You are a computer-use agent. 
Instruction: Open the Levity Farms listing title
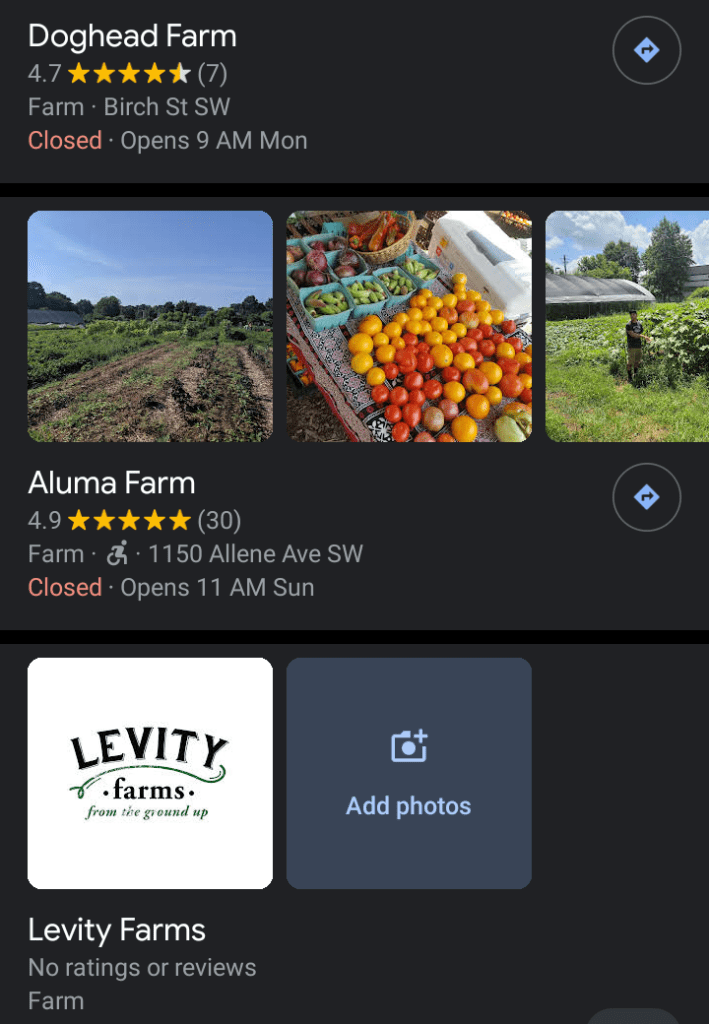point(116,930)
